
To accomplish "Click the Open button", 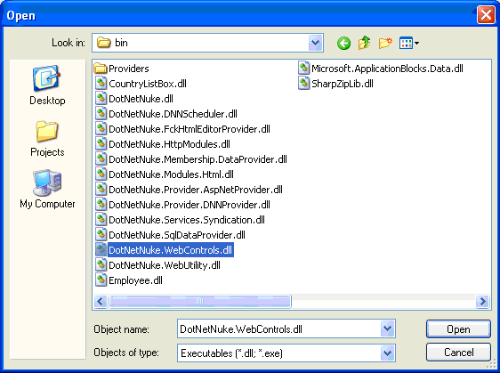I will click(458, 329).
